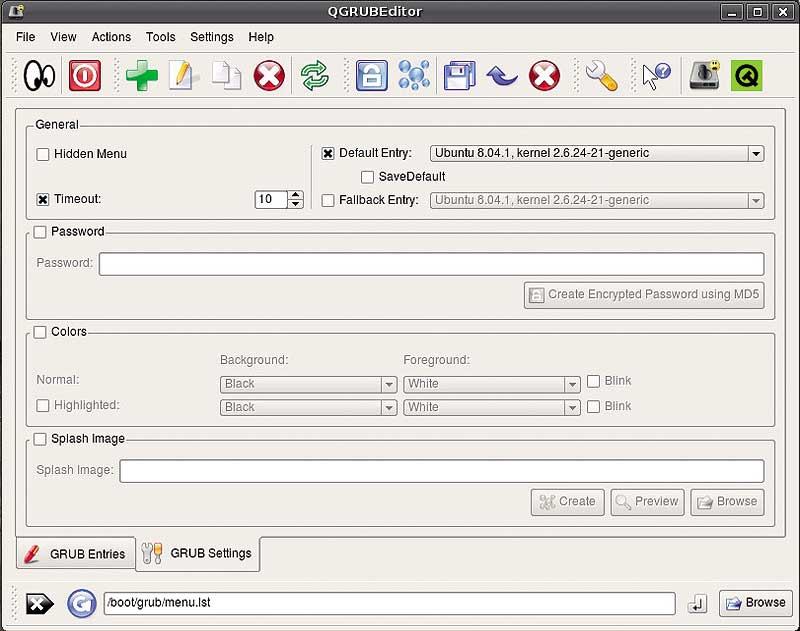Click the green Qt logo icon
This screenshot has height=631, width=800.
(x=746, y=76)
